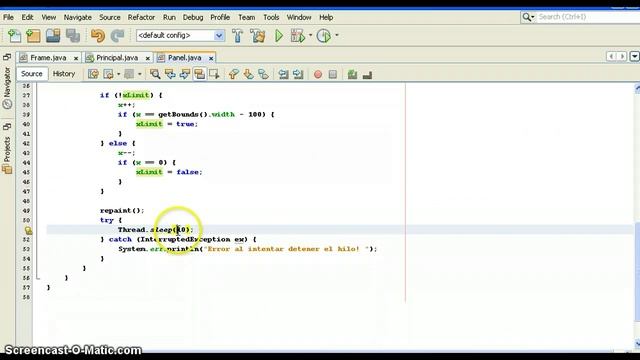Switch to the Frame.java tab
The image size is (640, 360).
point(48,58)
